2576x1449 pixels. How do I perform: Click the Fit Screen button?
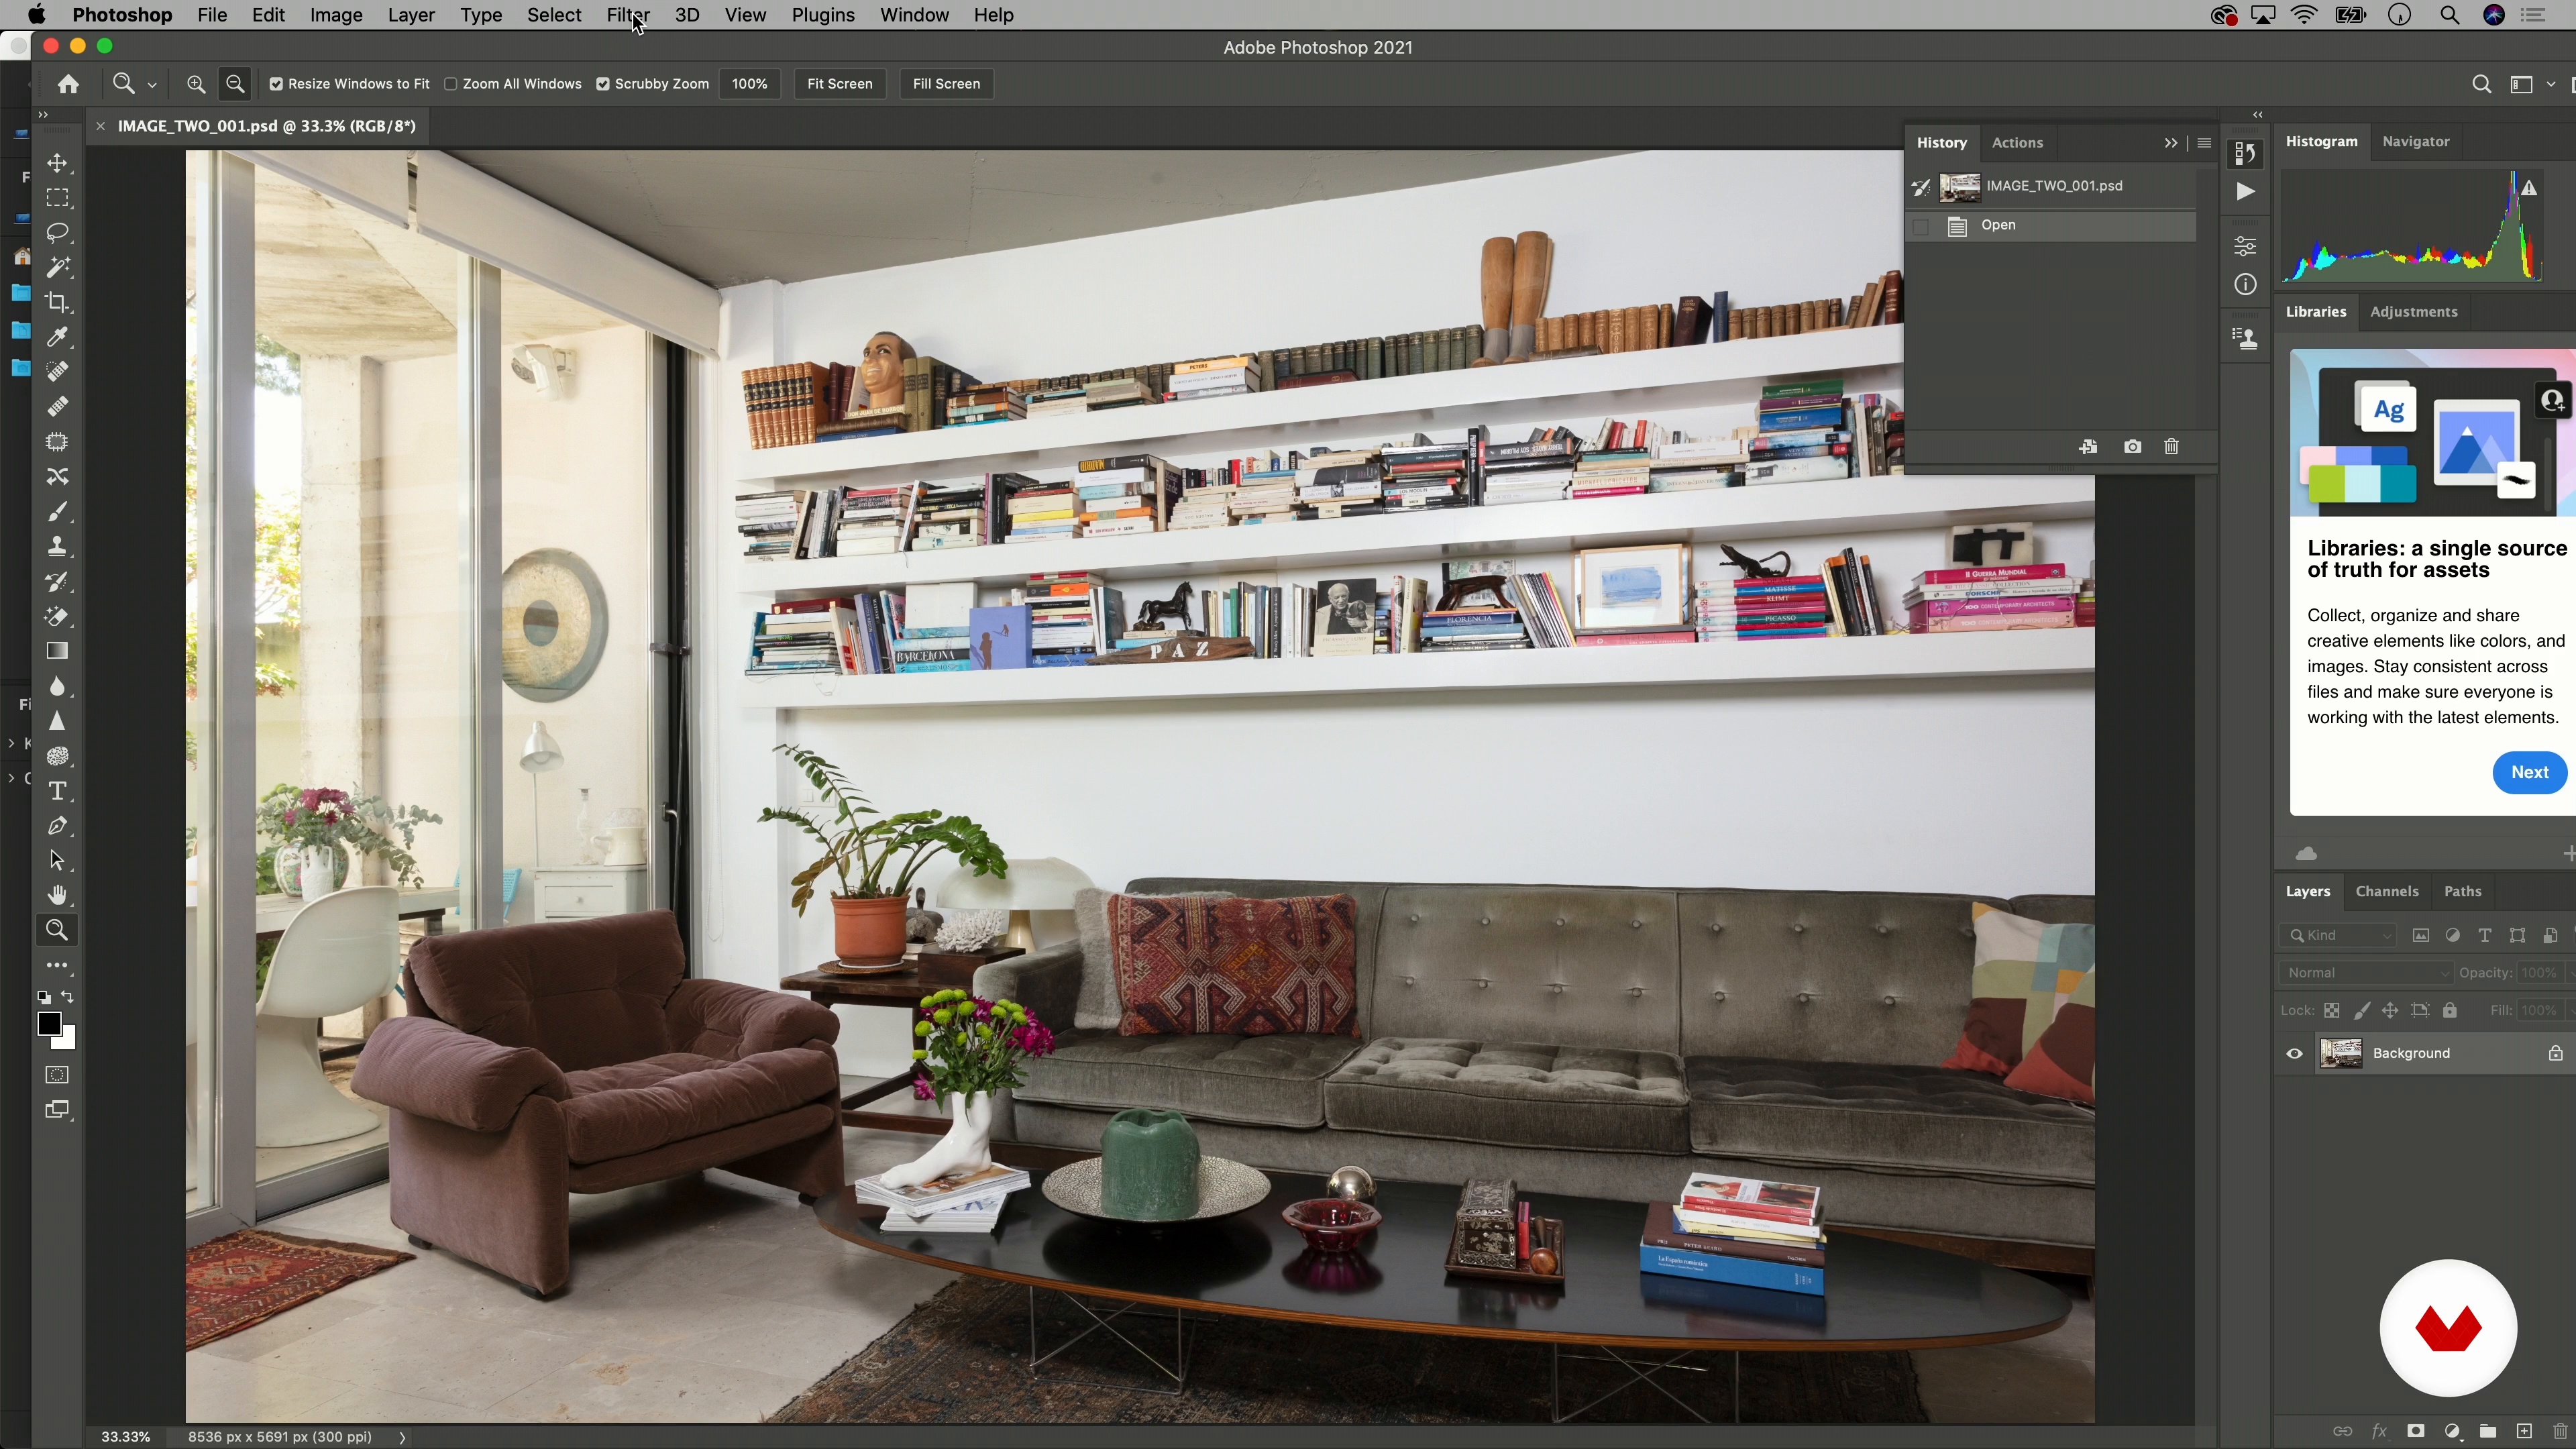(839, 84)
